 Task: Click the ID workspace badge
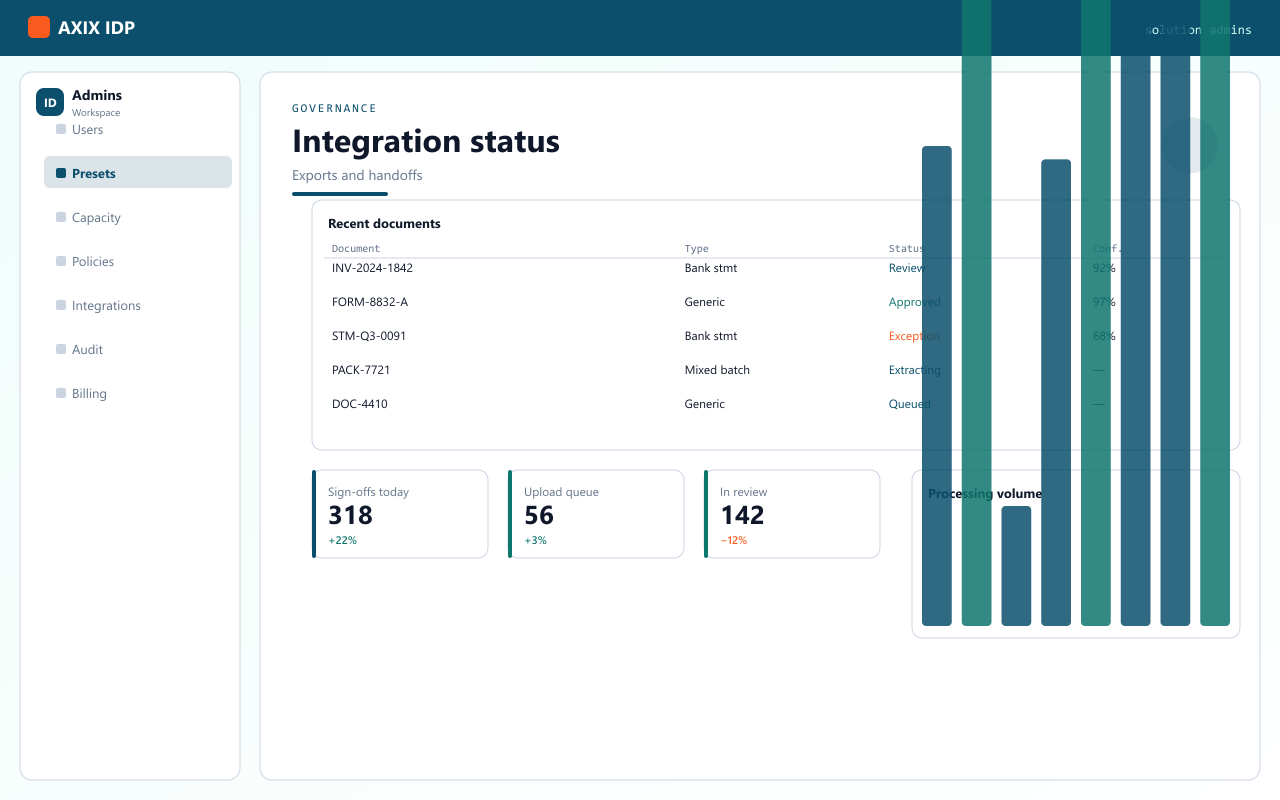point(50,102)
